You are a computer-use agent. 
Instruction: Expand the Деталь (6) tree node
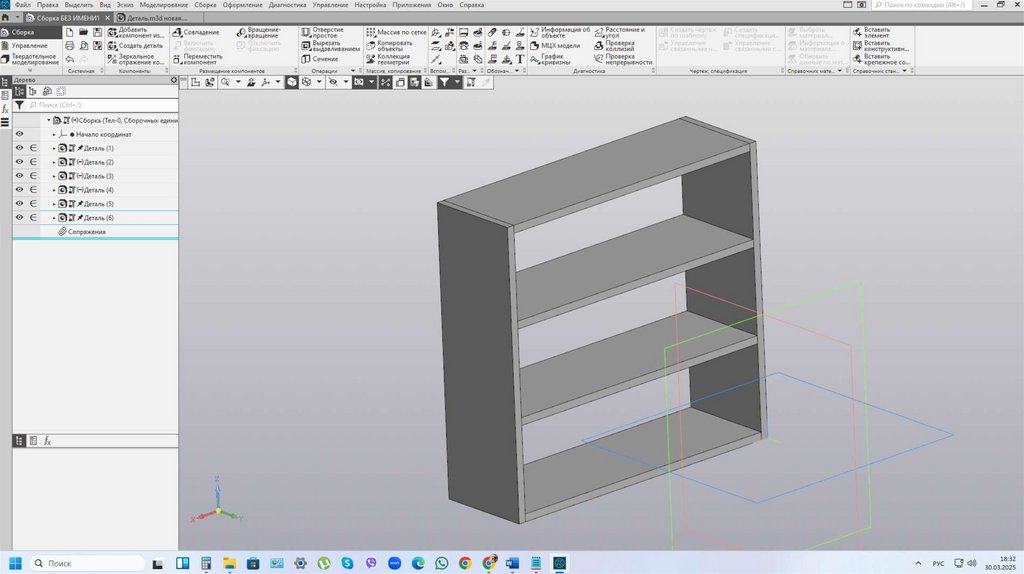(x=54, y=218)
